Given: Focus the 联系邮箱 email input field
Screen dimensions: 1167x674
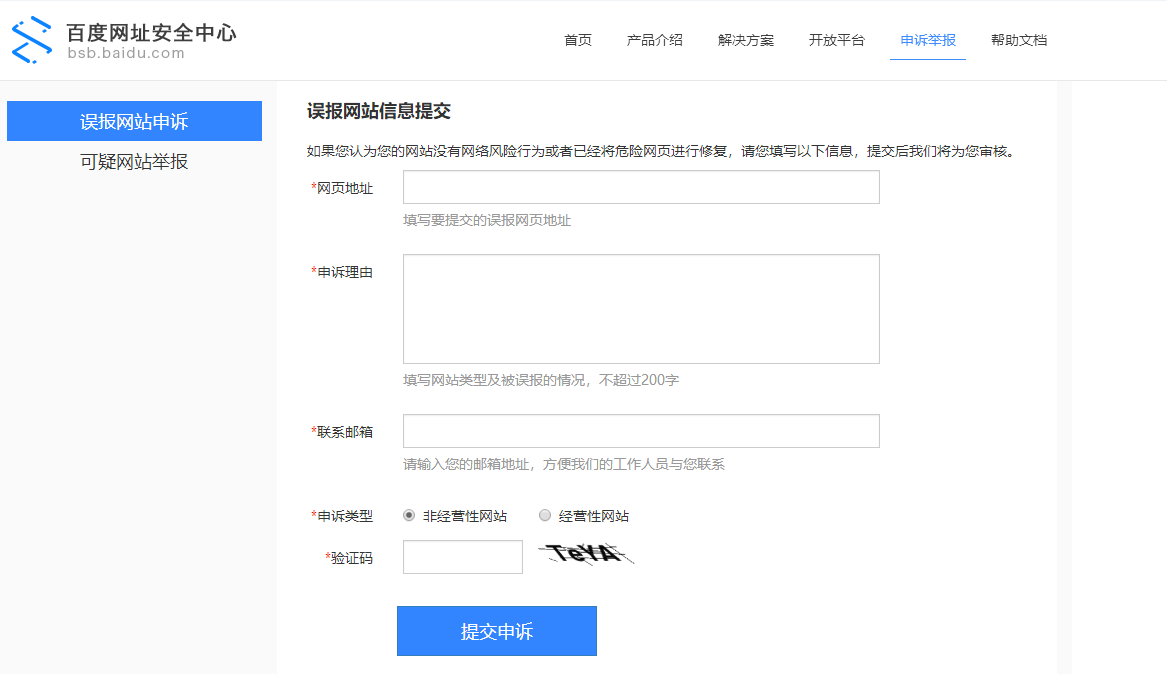Looking at the screenshot, I should pos(641,431).
